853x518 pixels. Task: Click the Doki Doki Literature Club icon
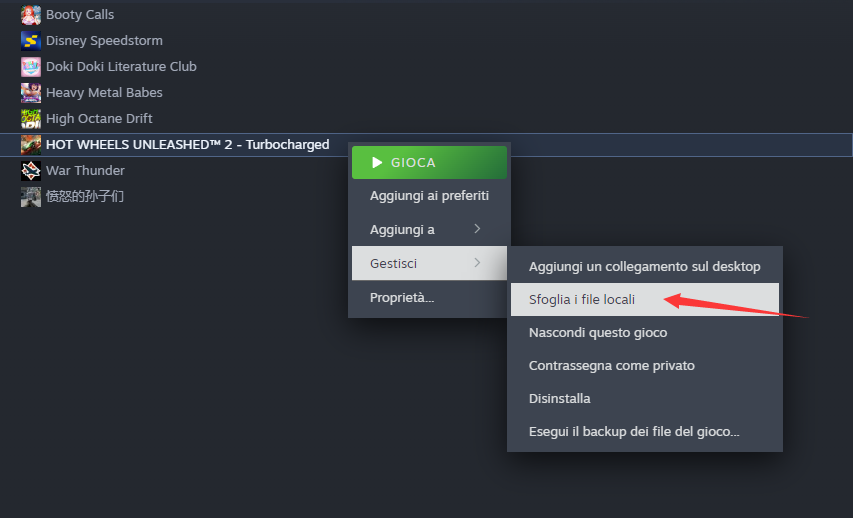[x=31, y=67]
